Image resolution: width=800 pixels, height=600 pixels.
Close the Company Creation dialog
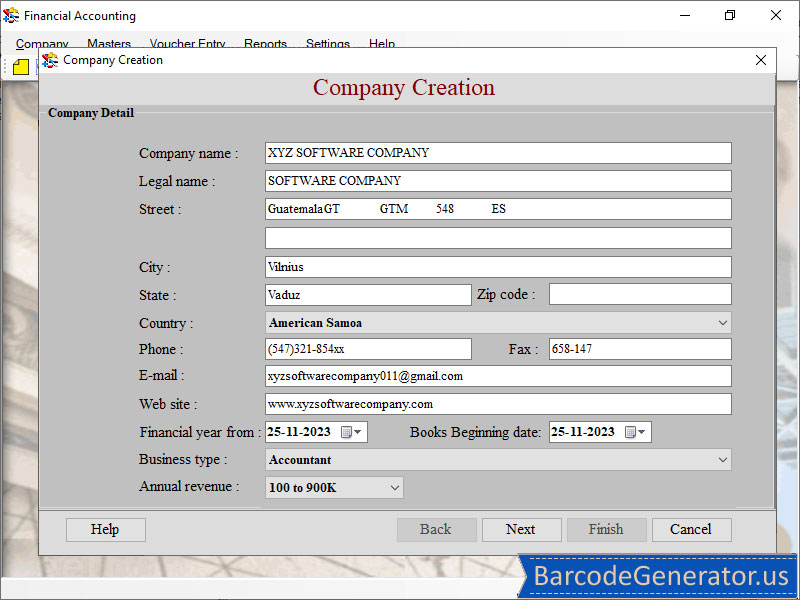(x=761, y=60)
